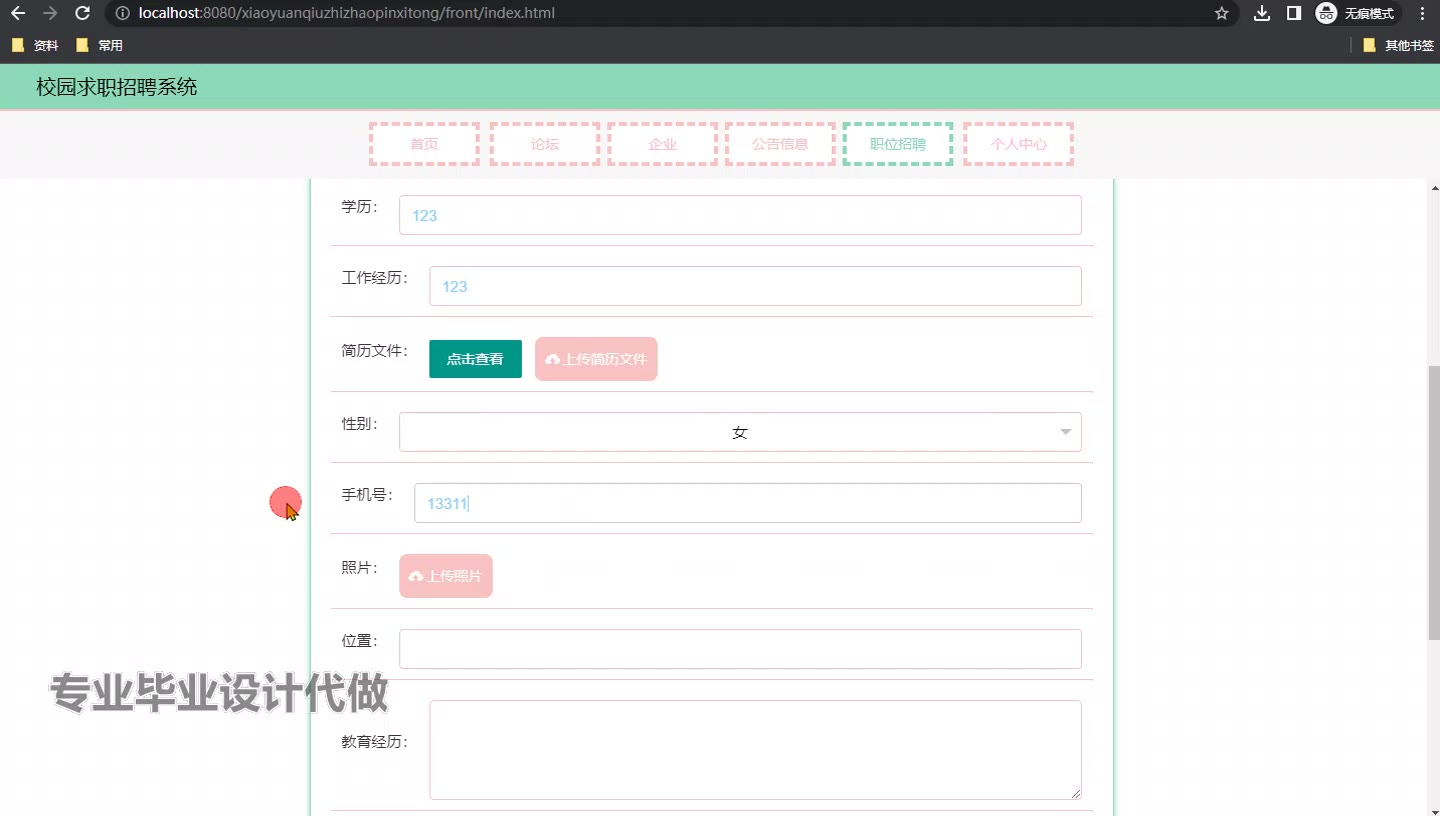This screenshot has width=1440, height=816.
Task: Open the 论坛 nav tab
Action: pos(545,144)
